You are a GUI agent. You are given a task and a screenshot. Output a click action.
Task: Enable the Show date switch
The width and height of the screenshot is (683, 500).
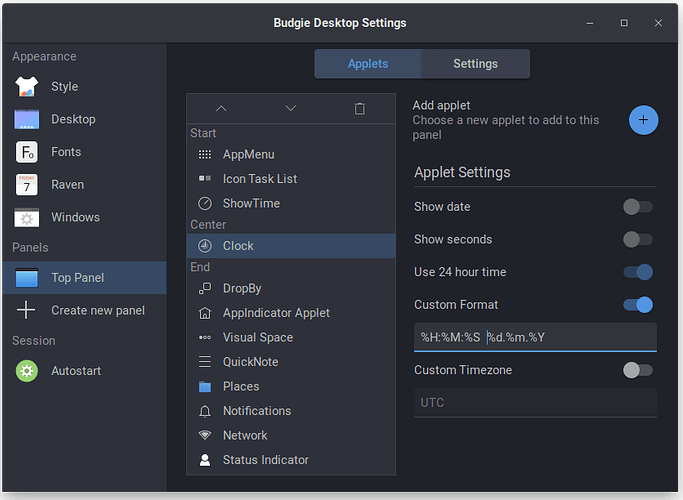pos(637,207)
